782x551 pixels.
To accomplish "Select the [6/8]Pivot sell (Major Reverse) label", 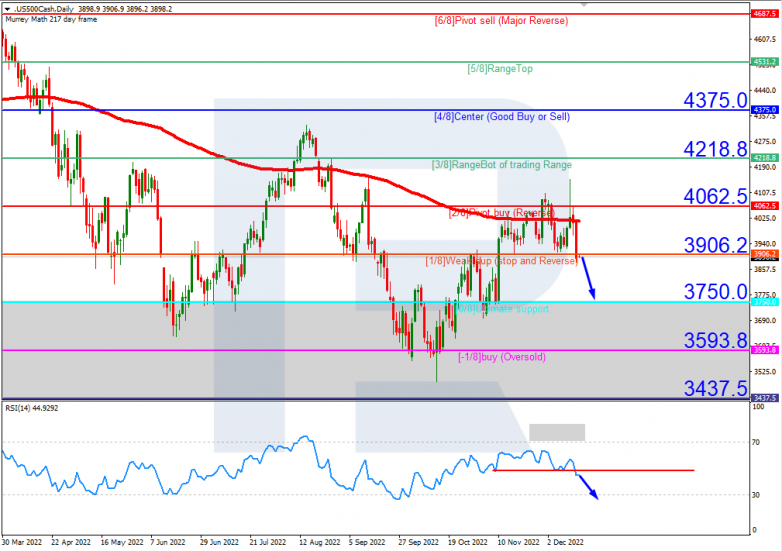I will click(x=501, y=21).
